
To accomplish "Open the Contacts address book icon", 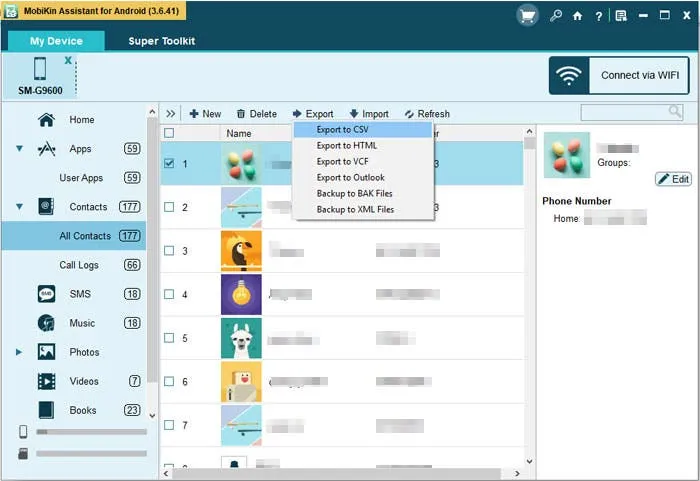I will tap(46, 206).
